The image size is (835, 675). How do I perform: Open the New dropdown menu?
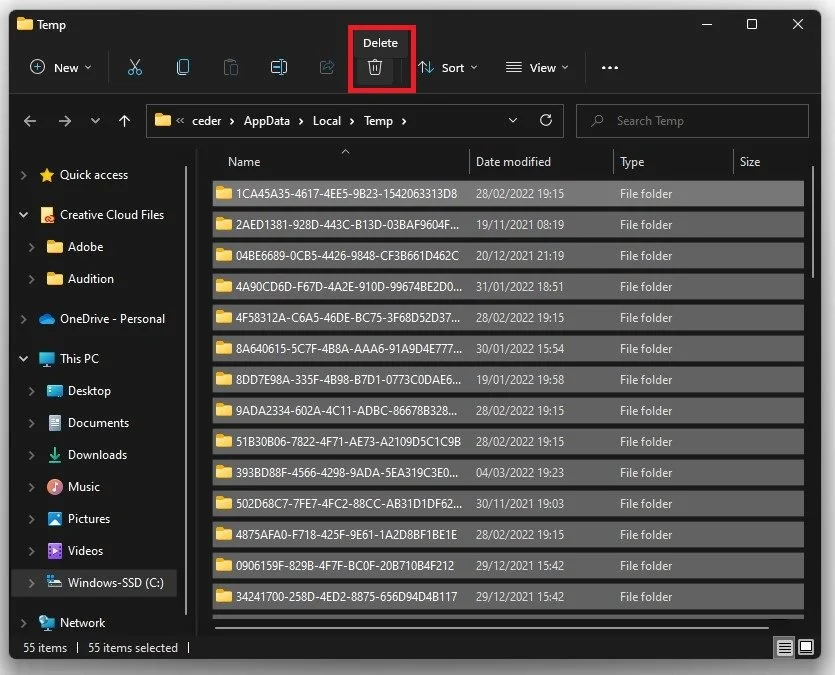point(60,68)
